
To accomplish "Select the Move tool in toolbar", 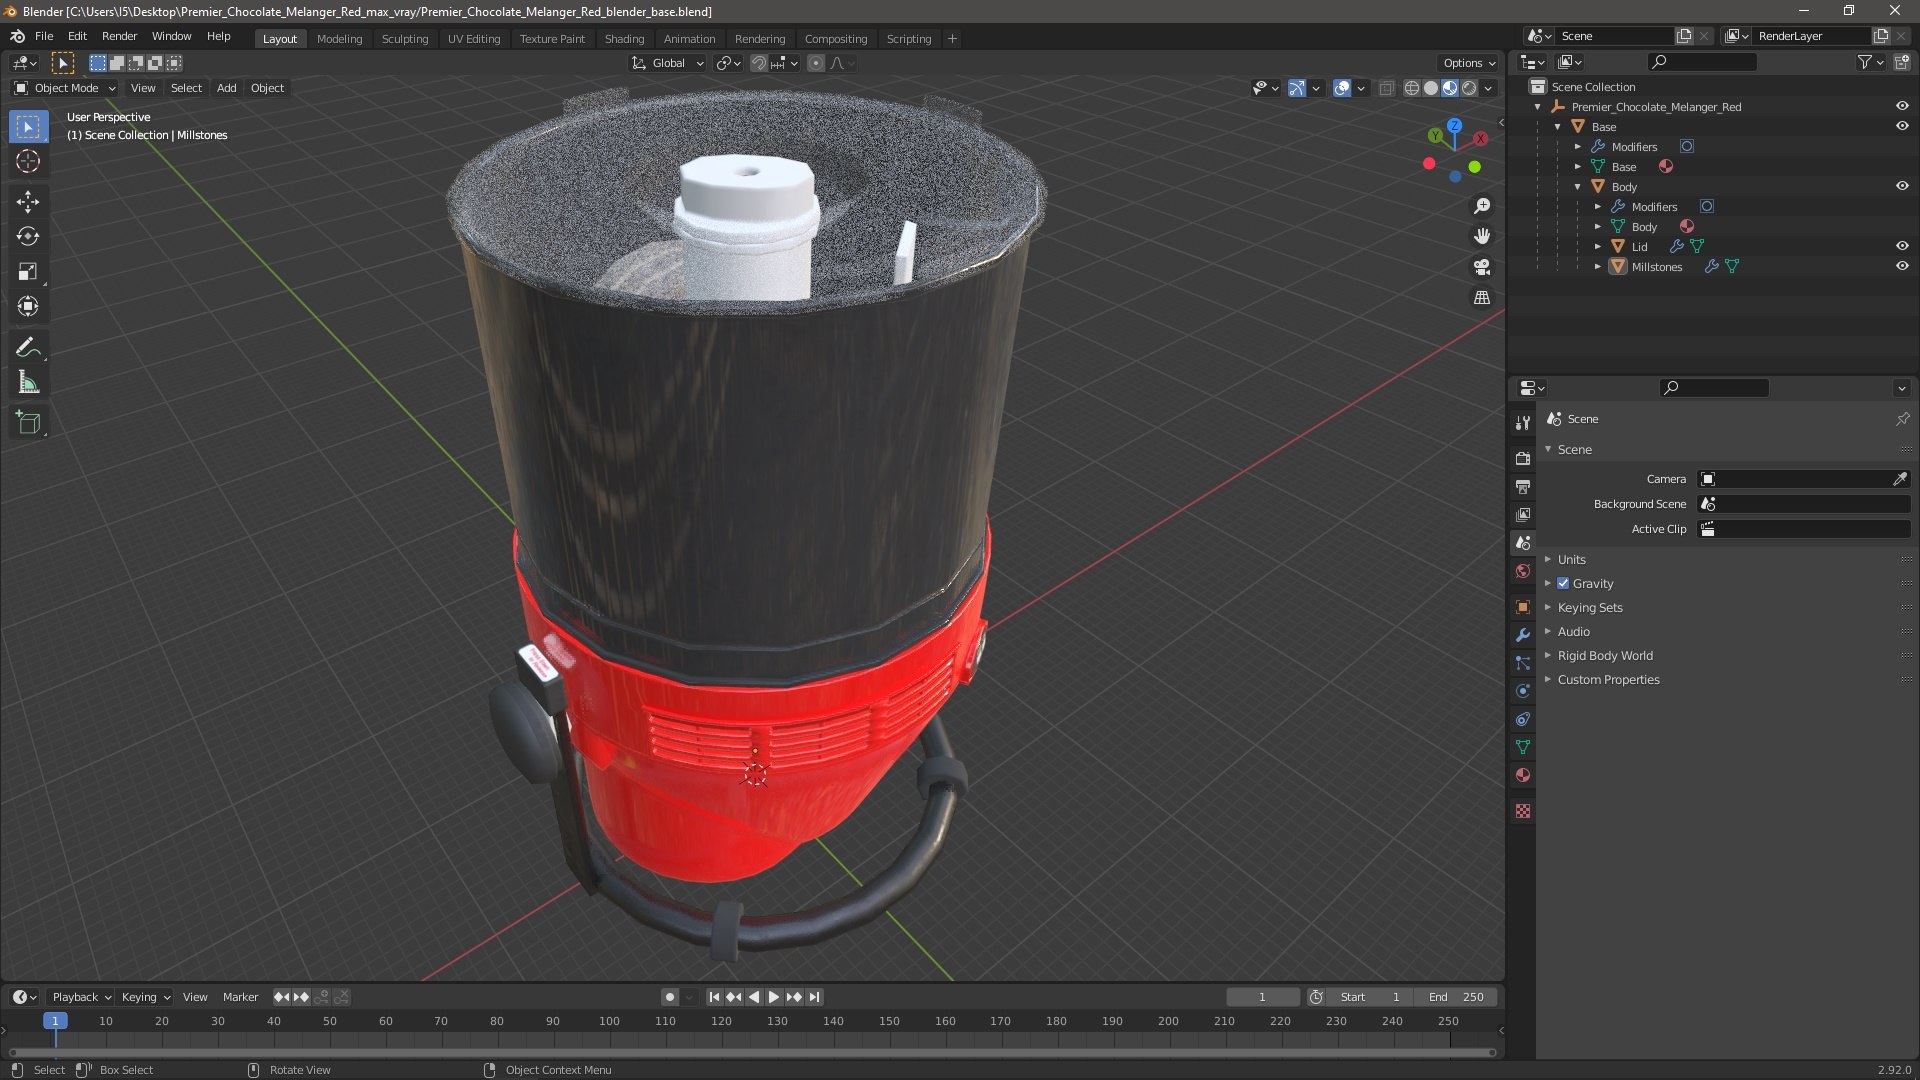I will 28,202.
